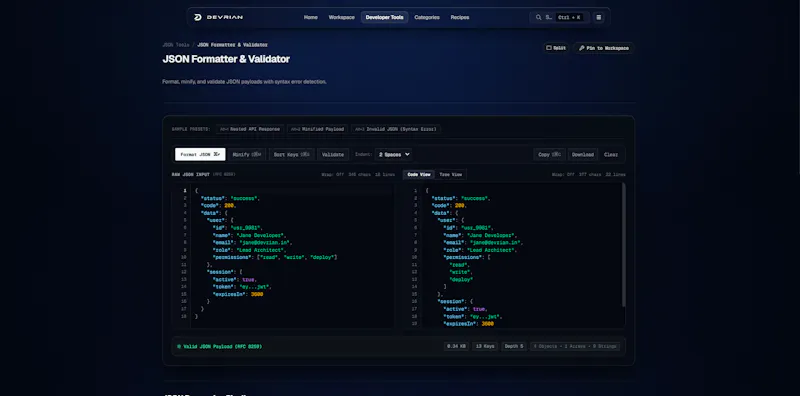Clear the JSON editor
The width and height of the screenshot is (800, 396).
611,154
